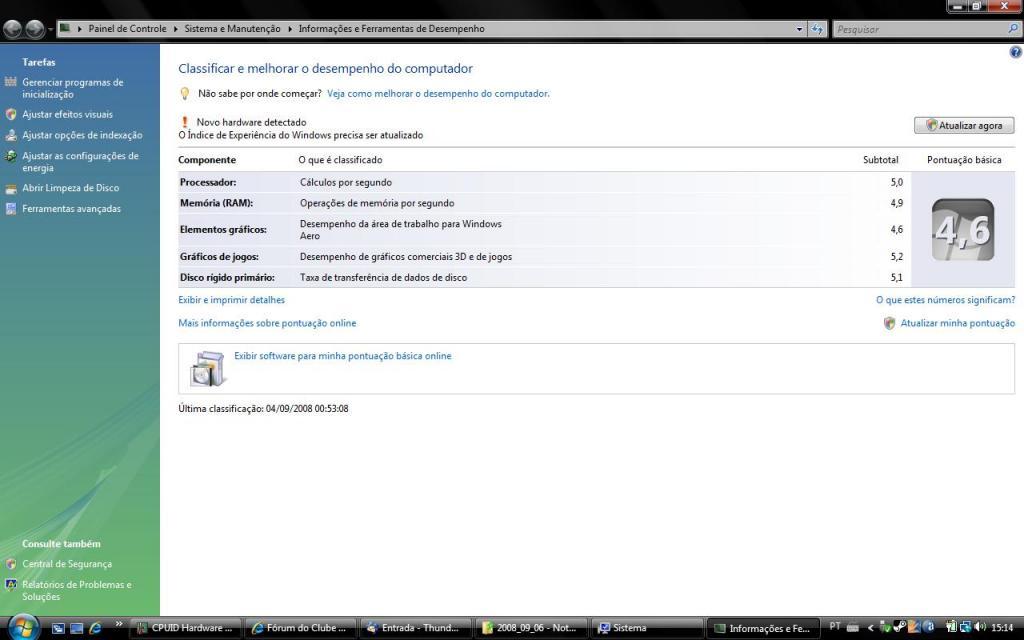Click Veja como melhorar o desempenho link
Viewport: 1024px width, 640px height.
438,93
